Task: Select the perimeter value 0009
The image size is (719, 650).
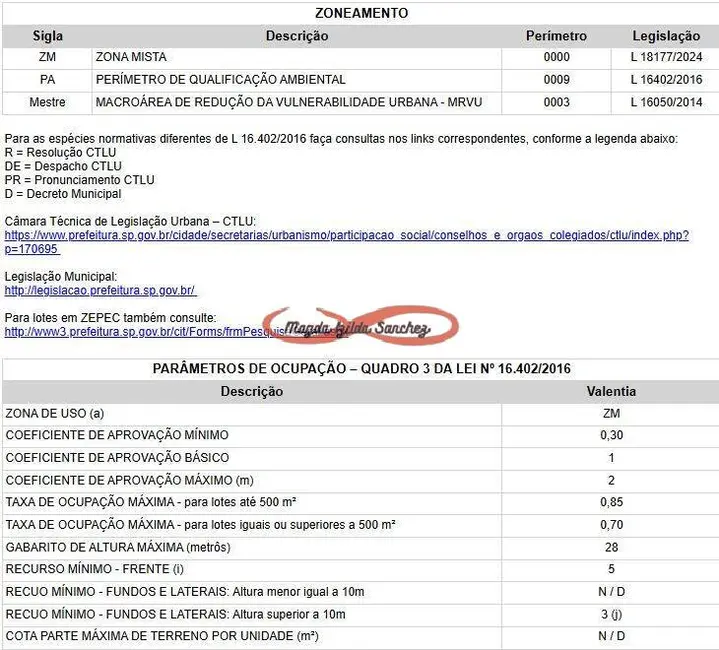Action: click(x=556, y=80)
